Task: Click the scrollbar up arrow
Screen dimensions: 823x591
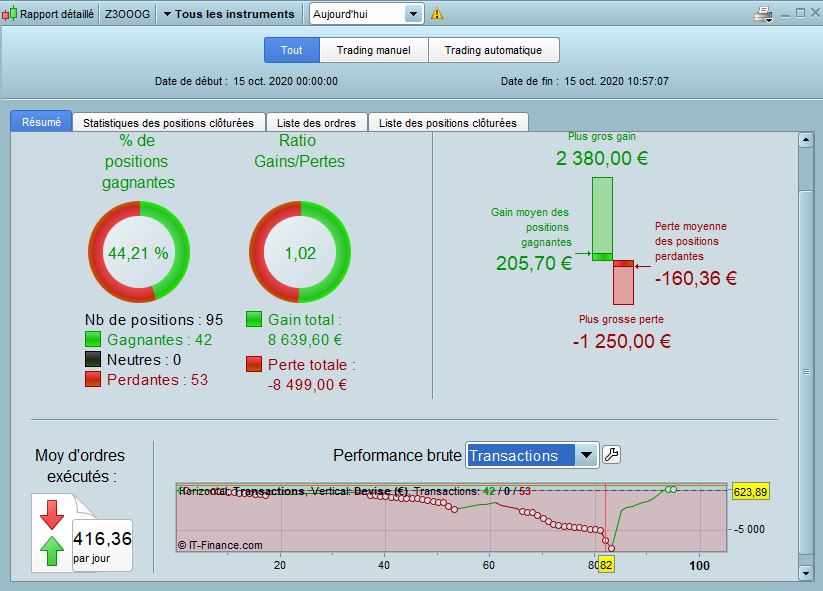Action: click(x=805, y=140)
